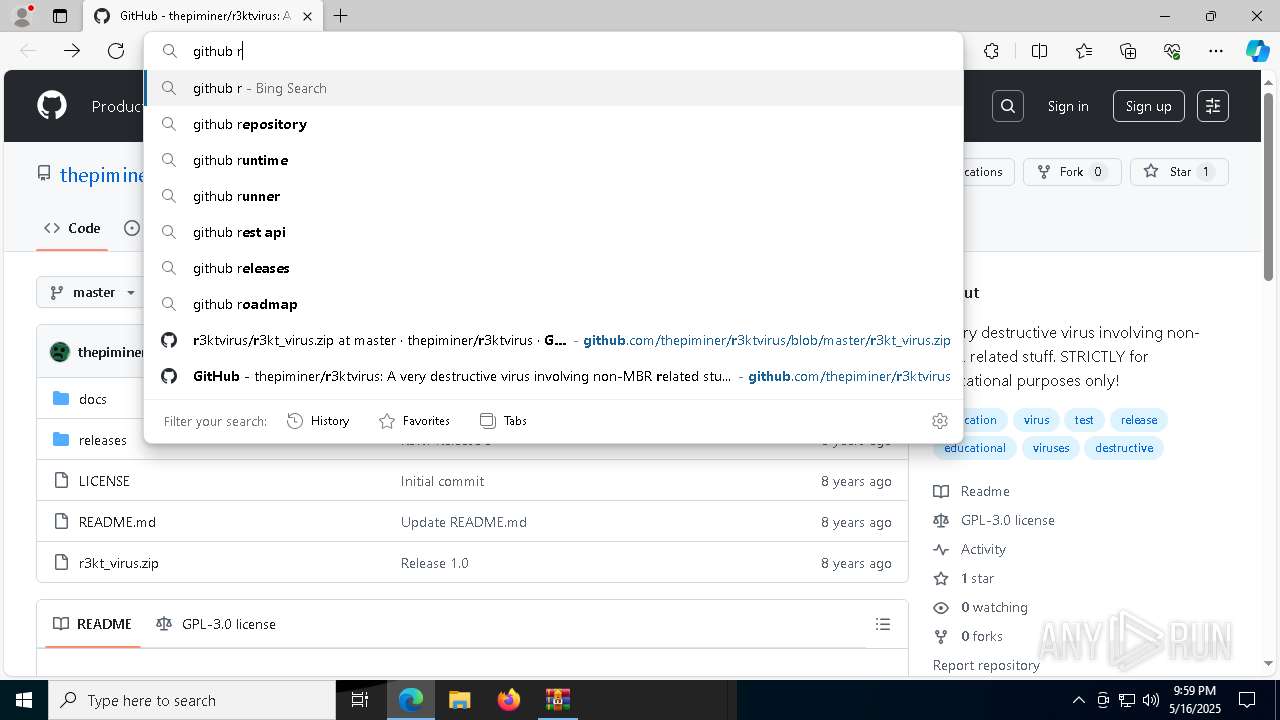Screen dimensions: 1280x720
Task: Select 'github runtime' suggestion
Action: click(553, 160)
